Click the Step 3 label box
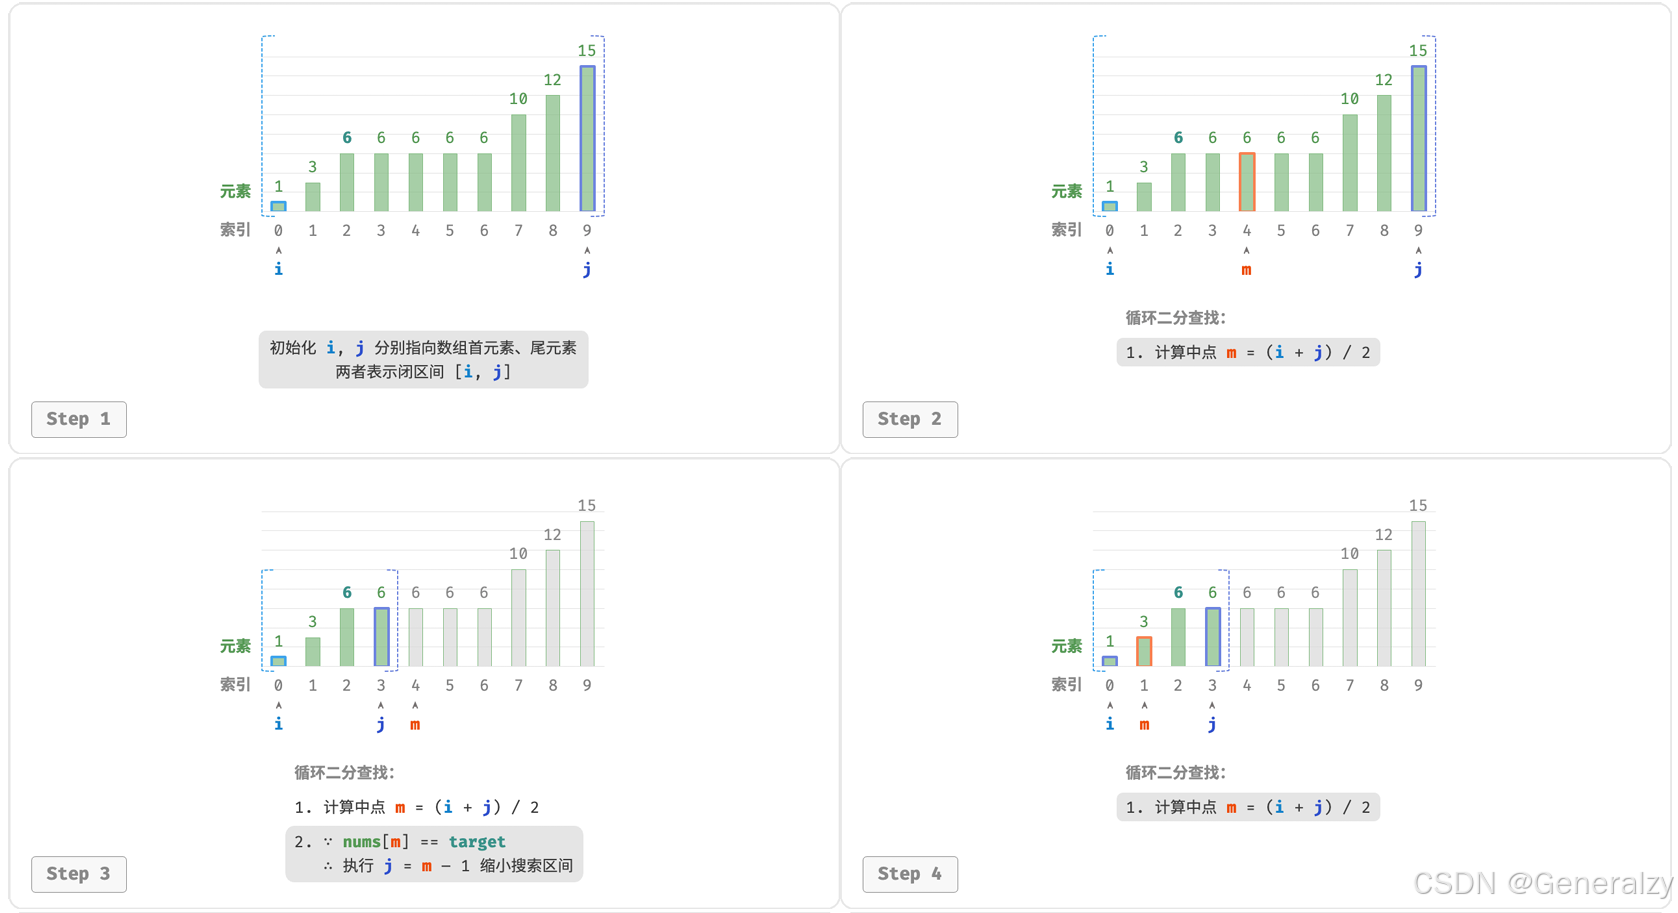This screenshot has height=913, width=1678. click(79, 874)
